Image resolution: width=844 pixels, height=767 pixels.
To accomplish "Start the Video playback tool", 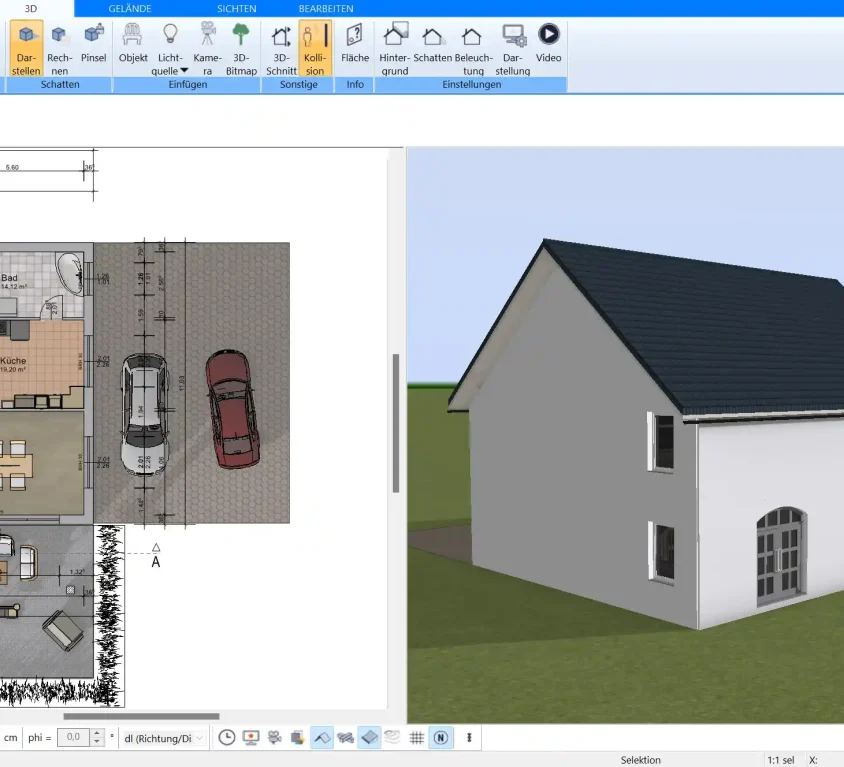I will 548,43.
